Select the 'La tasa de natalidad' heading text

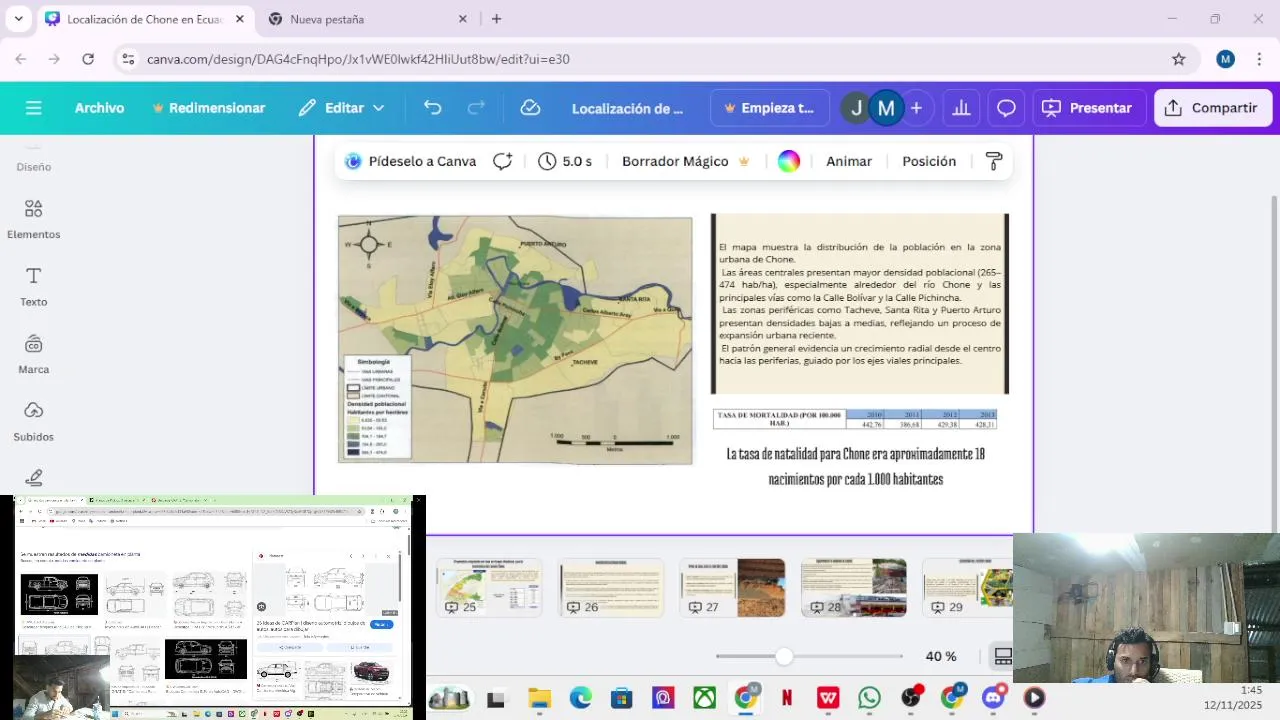pyautogui.click(x=856, y=467)
